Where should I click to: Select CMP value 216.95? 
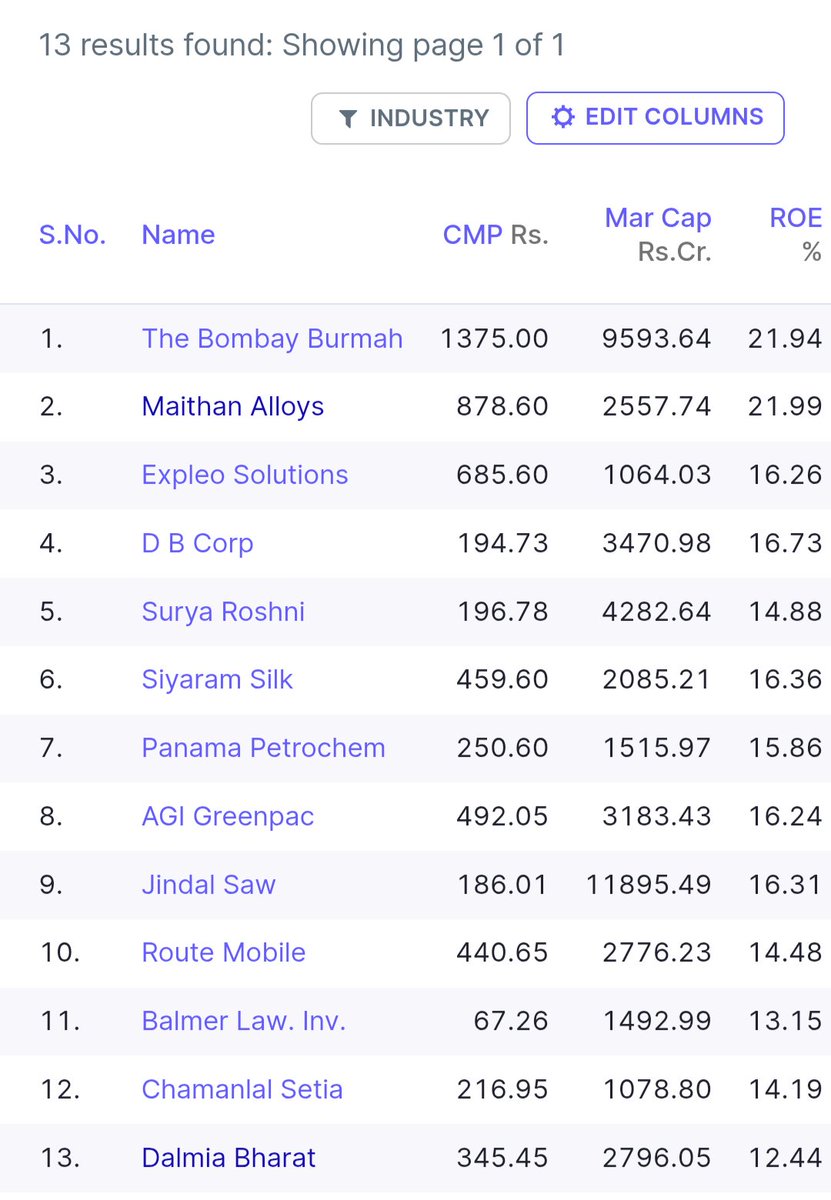pos(503,1089)
